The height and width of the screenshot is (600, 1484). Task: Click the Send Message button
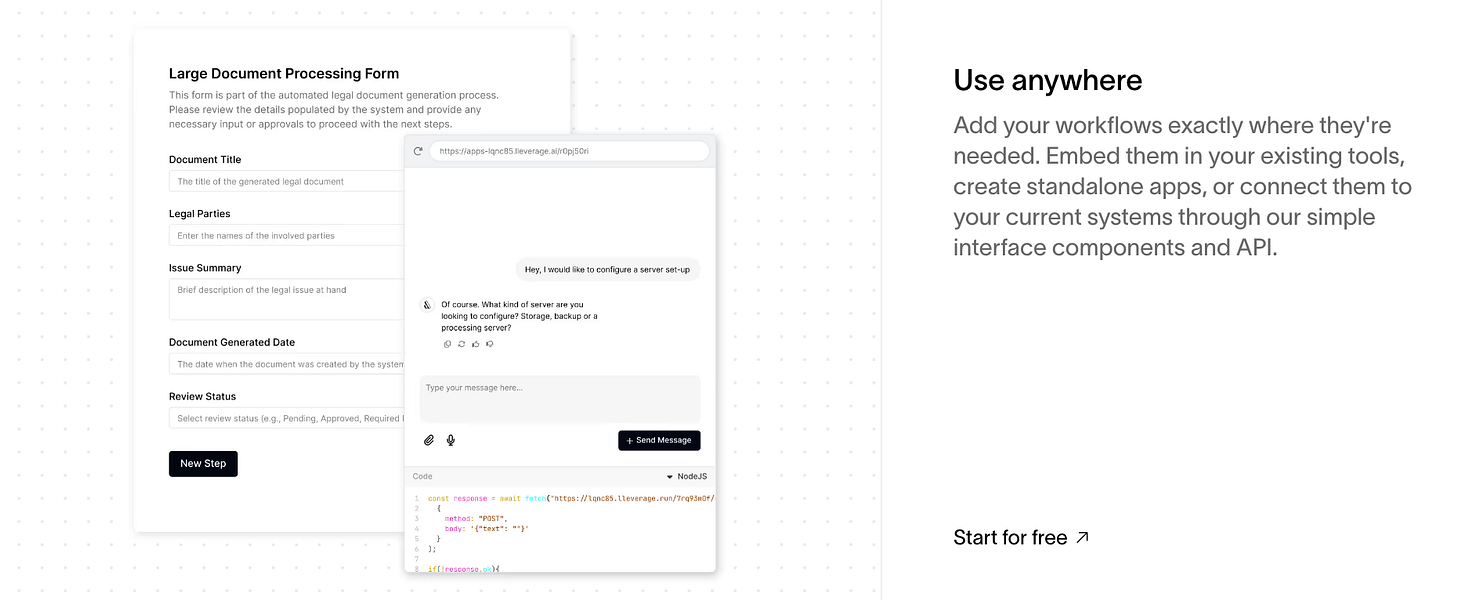coord(659,440)
